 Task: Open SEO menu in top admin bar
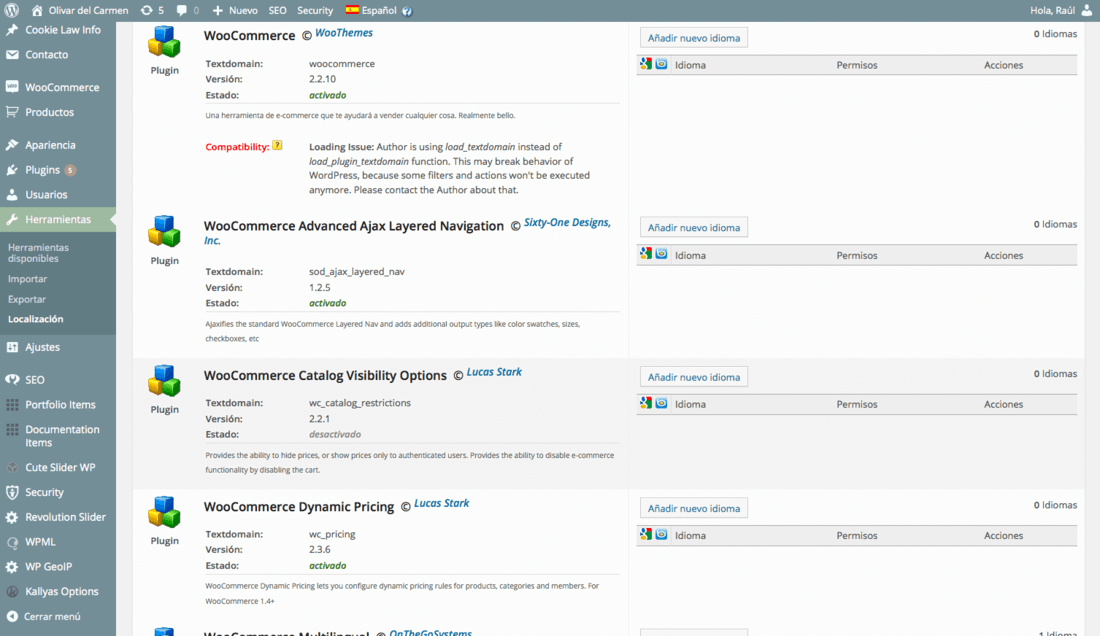point(278,11)
